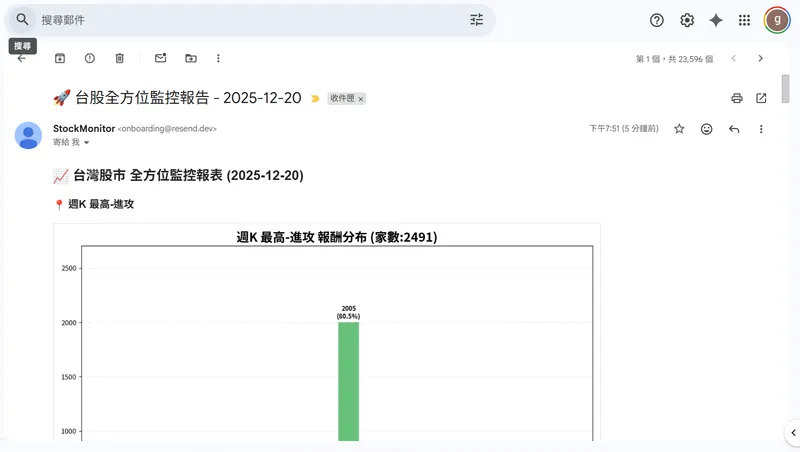Image resolution: width=800 pixels, height=452 pixels.
Task: Report this email as spam
Action: pos(90,58)
